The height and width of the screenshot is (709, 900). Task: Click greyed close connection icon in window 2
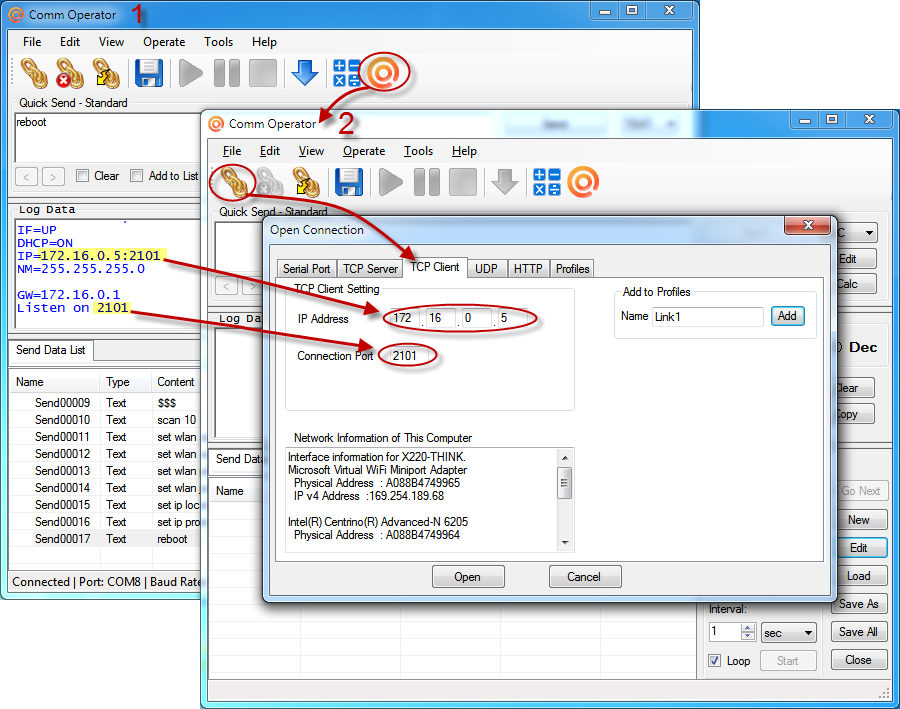(x=269, y=182)
